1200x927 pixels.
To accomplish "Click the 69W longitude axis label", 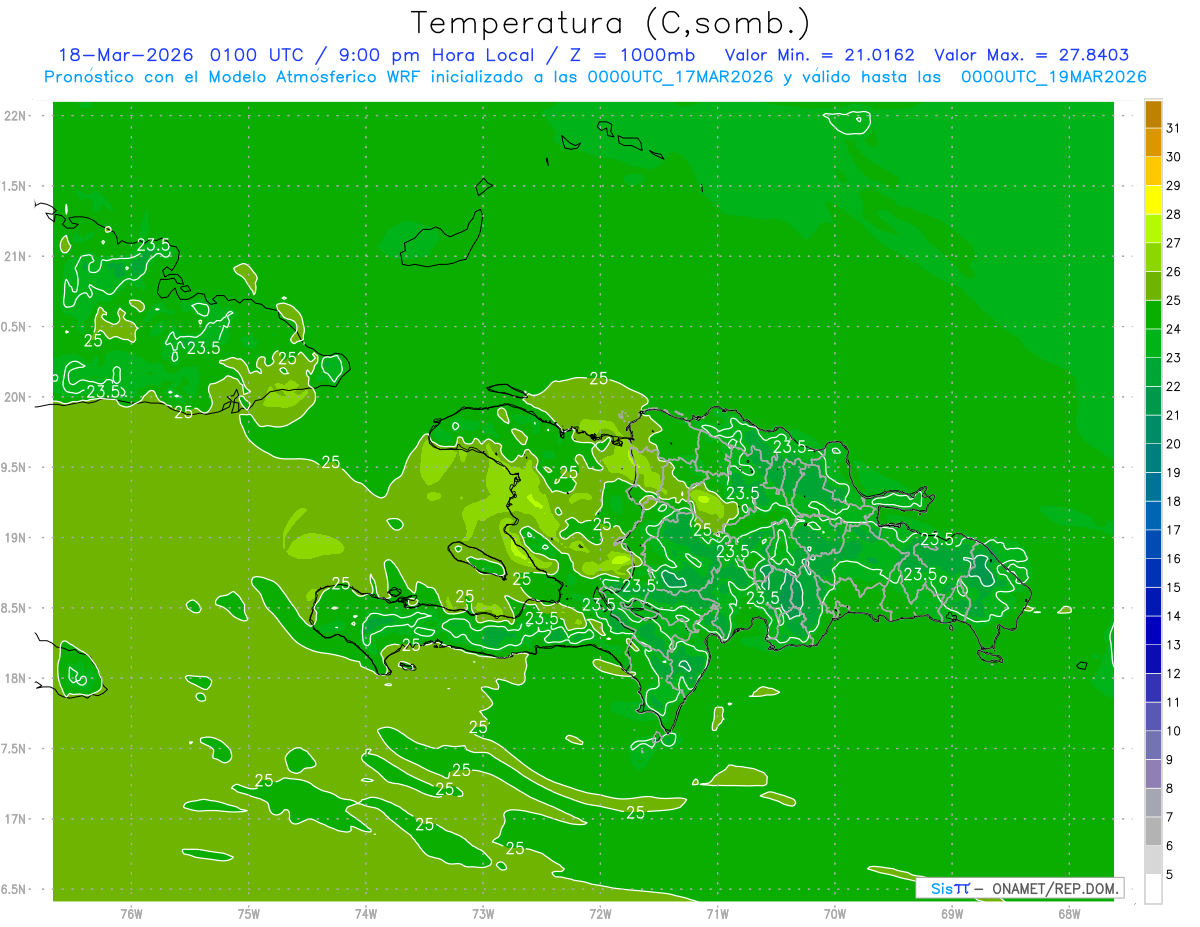I will coord(952,914).
